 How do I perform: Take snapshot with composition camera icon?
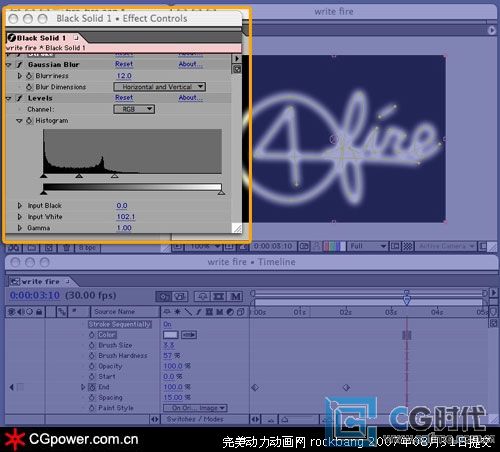pyautogui.click(x=303, y=246)
